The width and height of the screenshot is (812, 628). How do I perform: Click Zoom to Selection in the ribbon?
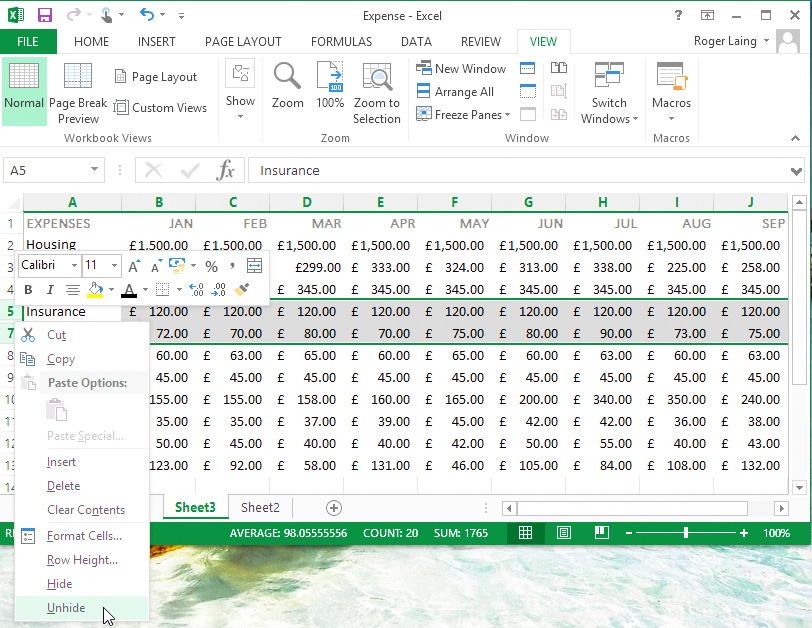(377, 92)
